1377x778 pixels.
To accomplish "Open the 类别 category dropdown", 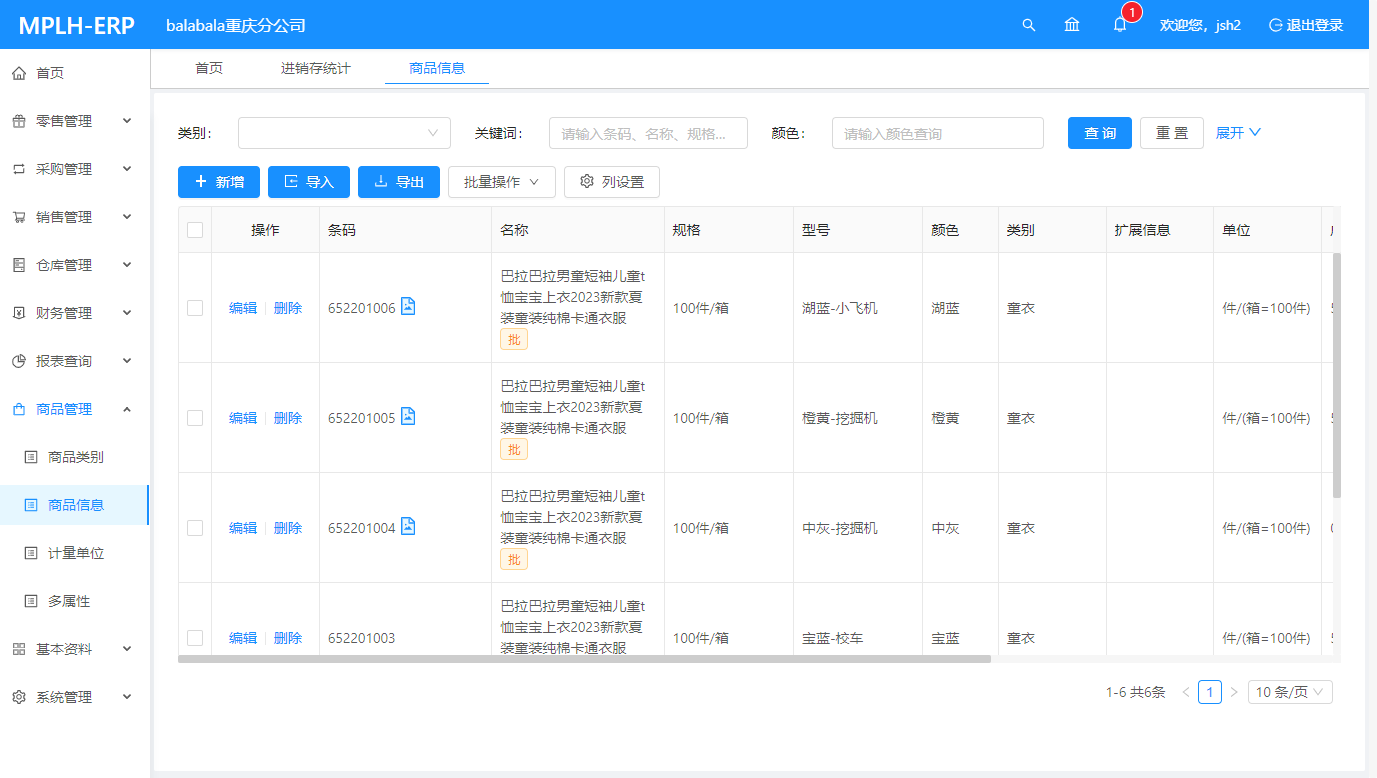I will [344, 133].
